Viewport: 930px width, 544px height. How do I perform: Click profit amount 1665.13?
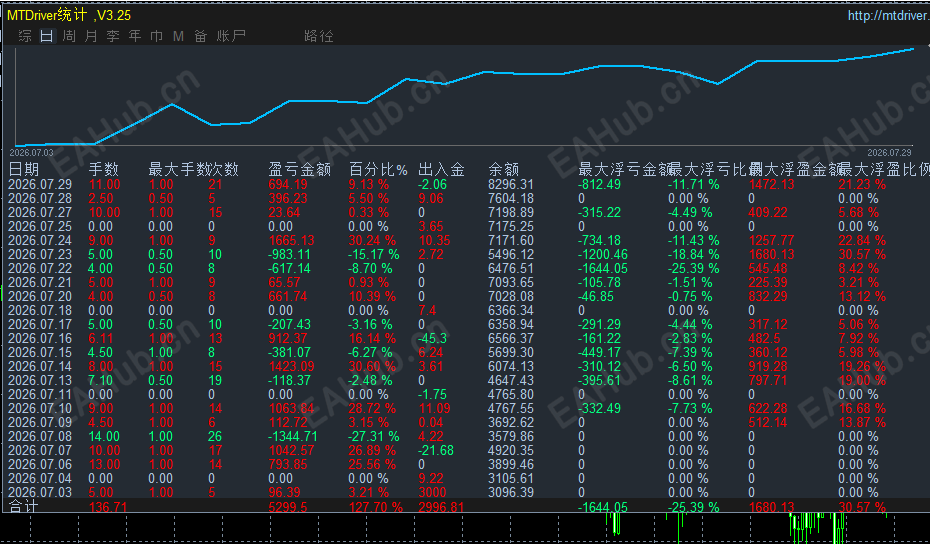pyautogui.click(x=291, y=240)
